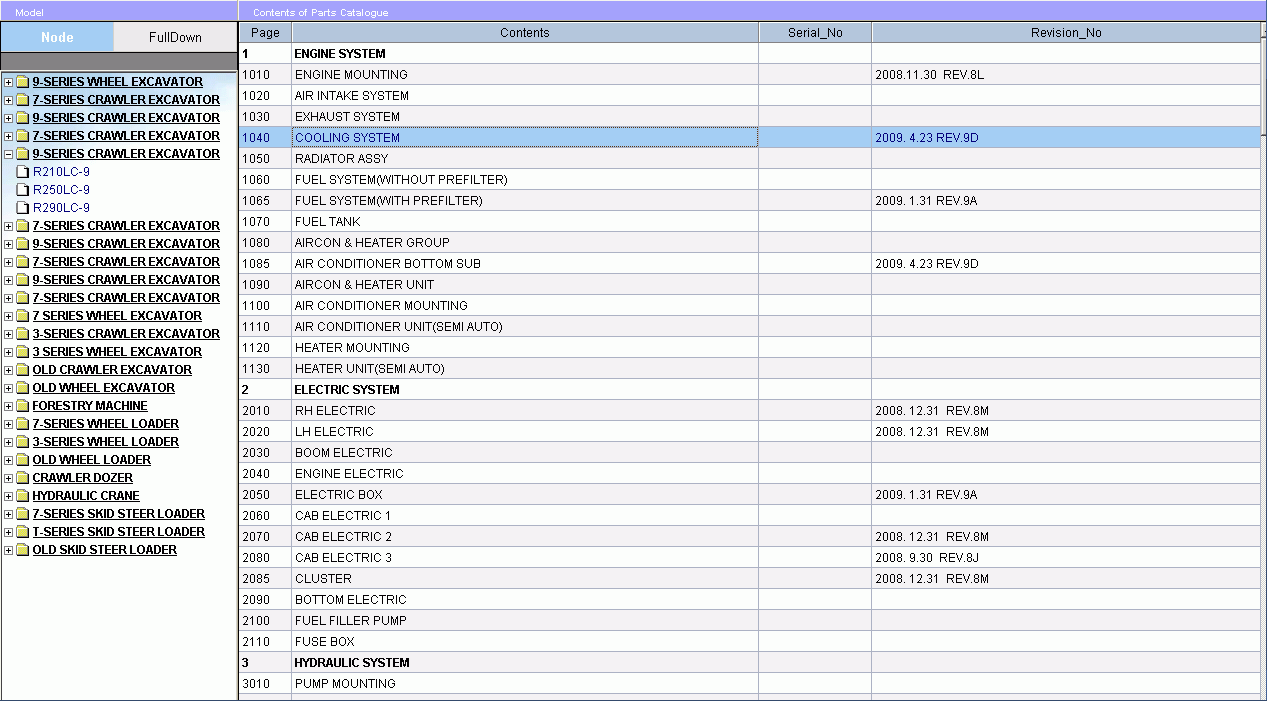The height and width of the screenshot is (701, 1267).
Task: Click the FORESTRY MACHINE folder icon
Action: (22, 406)
